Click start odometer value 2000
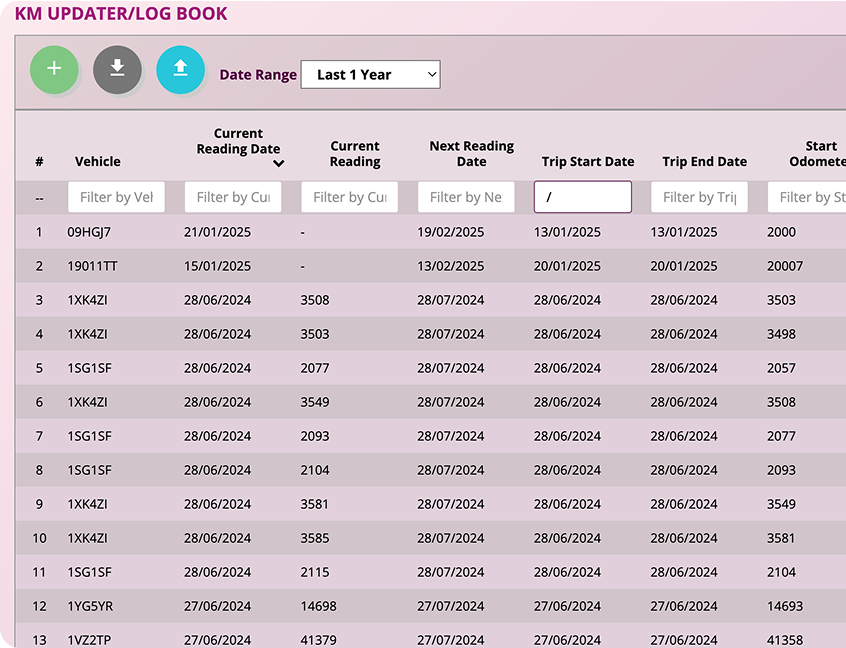 coord(781,232)
